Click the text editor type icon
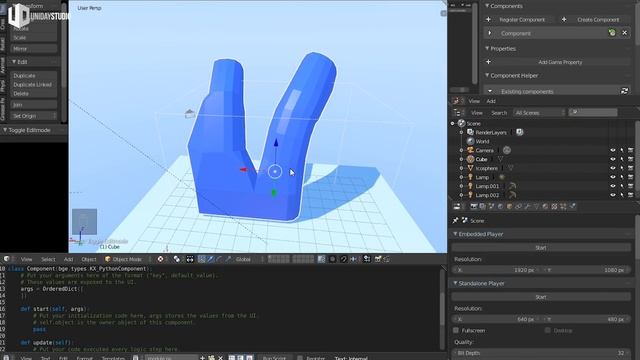 pos(7,358)
